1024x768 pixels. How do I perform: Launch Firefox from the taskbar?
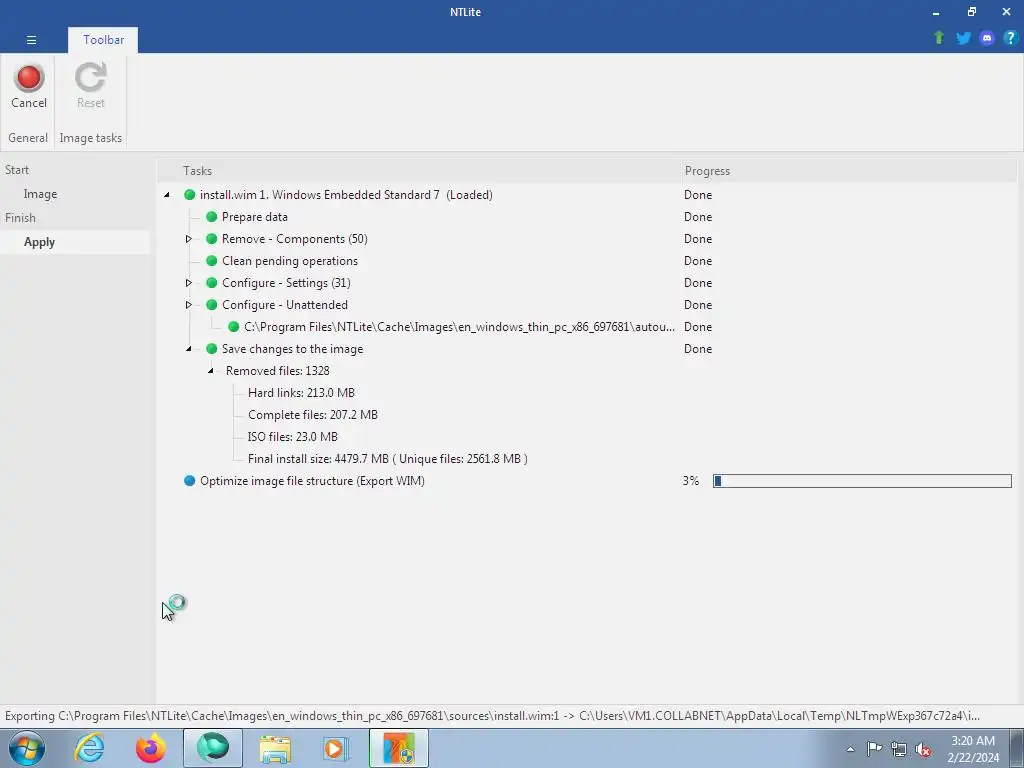pos(151,748)
